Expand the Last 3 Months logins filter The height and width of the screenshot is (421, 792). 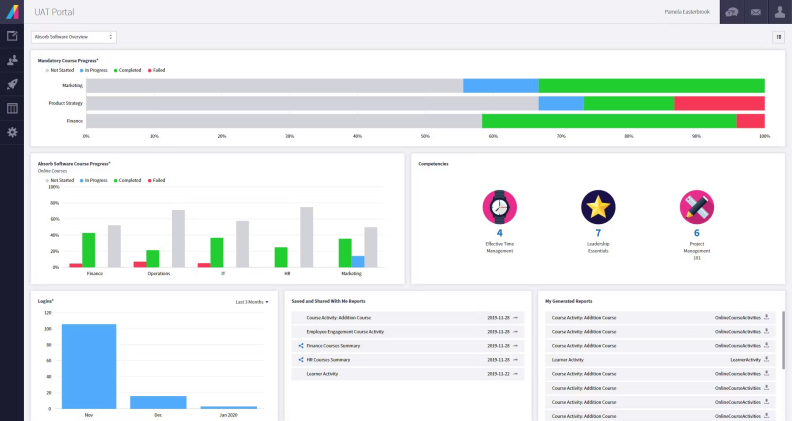pyautogui.click(x=252, y=301)
